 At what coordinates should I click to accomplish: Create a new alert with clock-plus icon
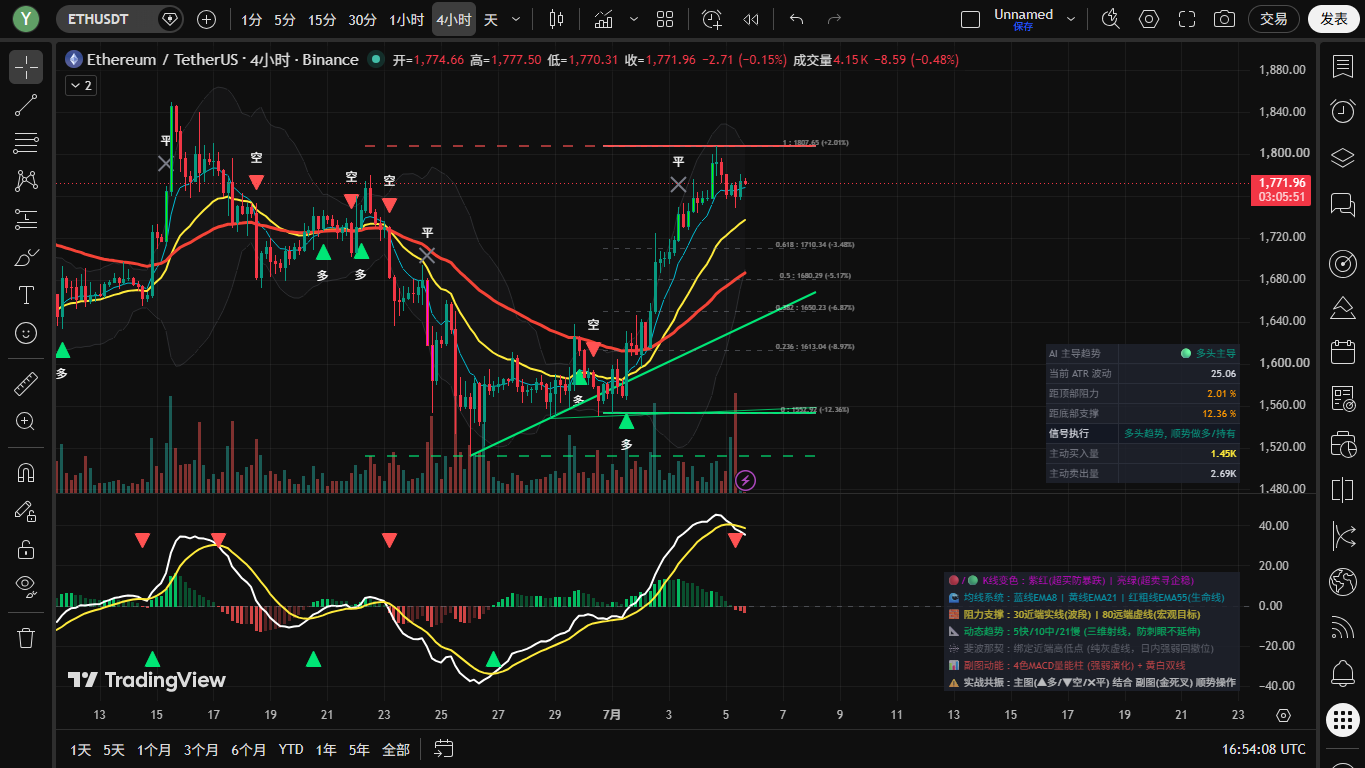coord(712,19)
